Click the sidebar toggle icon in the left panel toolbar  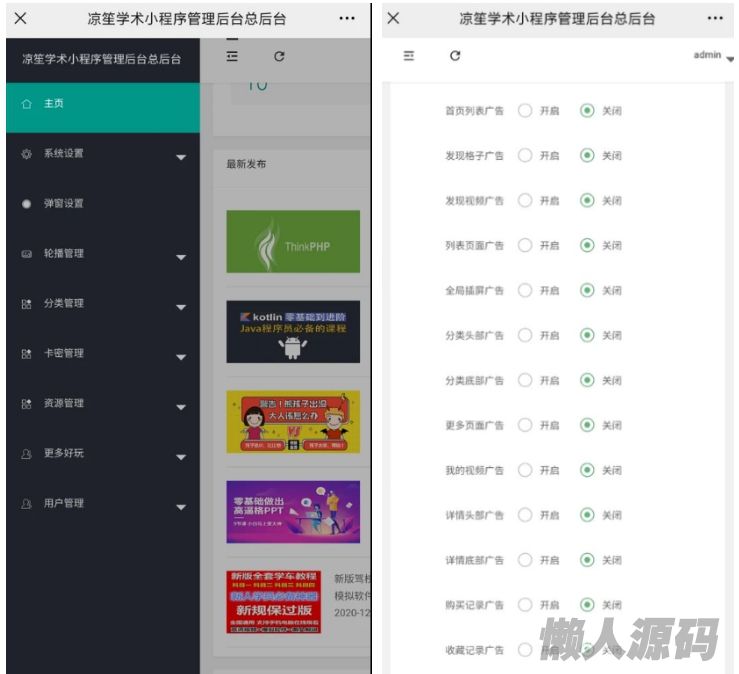tap(232, 57)
